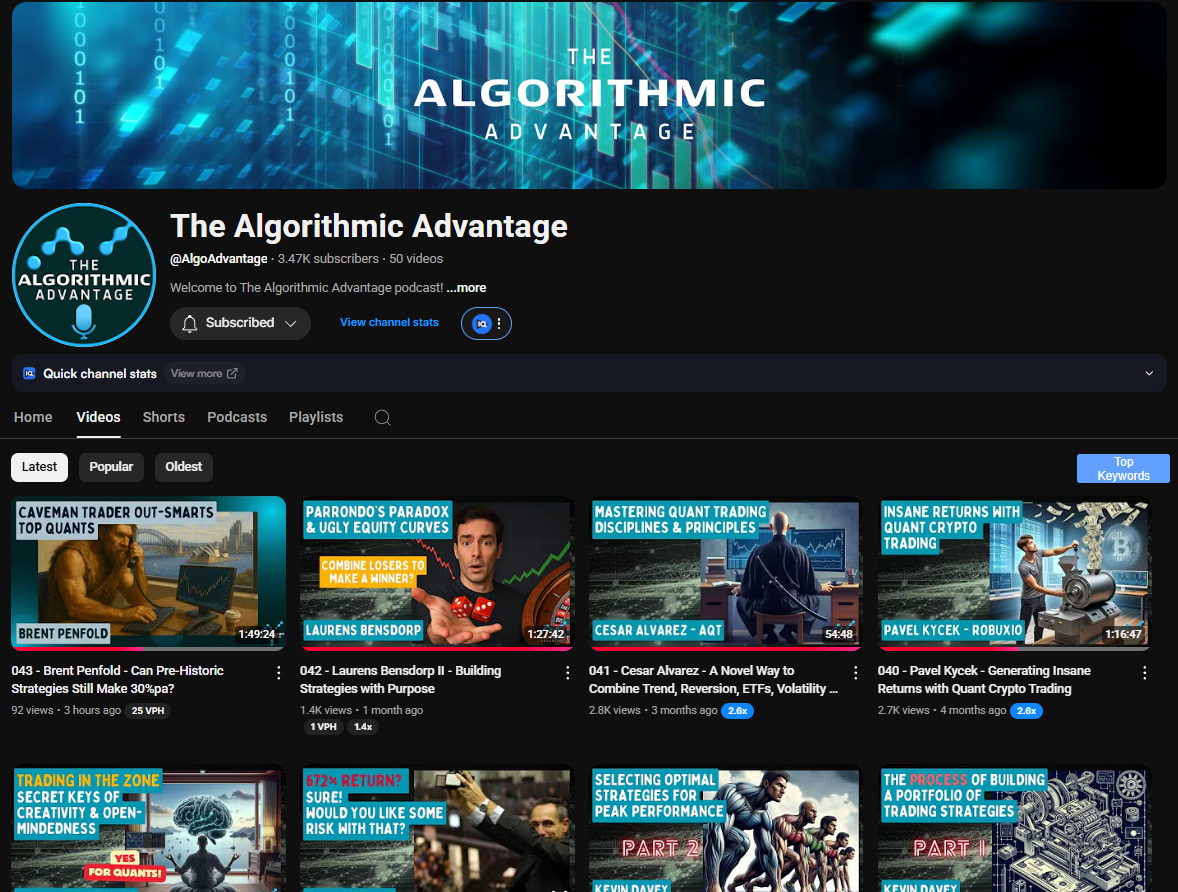Click the channel avatar logo
Viewport: 1178px width, 892px height.
(x=84, y=275)
